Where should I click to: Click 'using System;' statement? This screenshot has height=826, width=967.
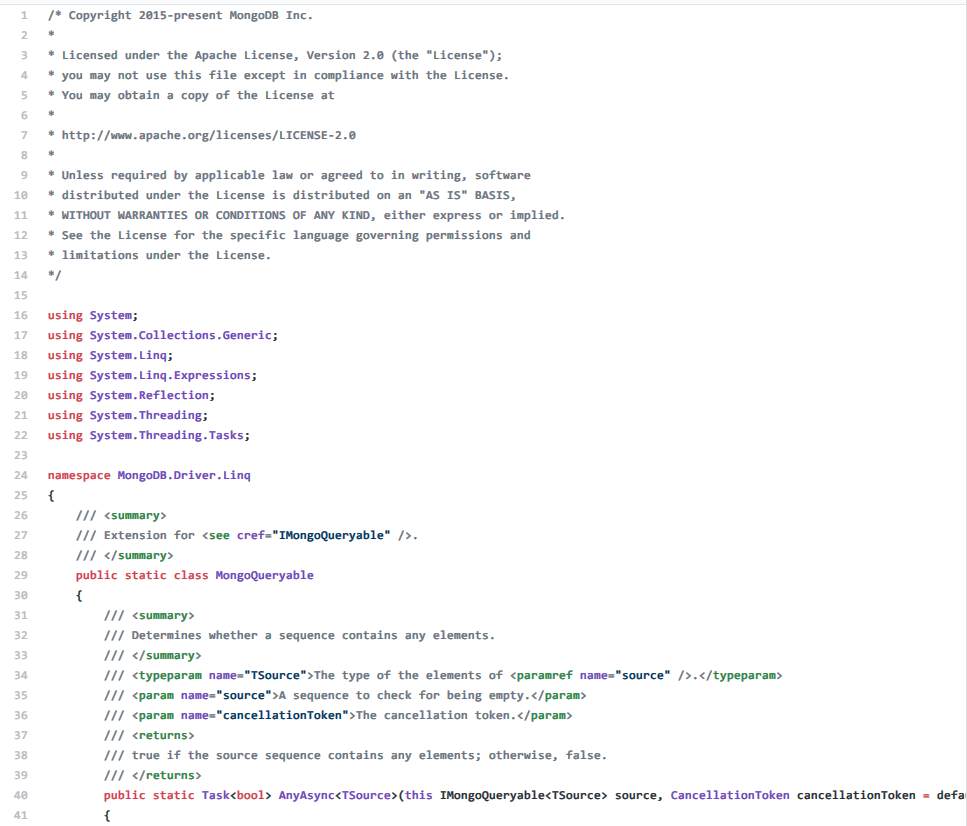pos(93,315)
